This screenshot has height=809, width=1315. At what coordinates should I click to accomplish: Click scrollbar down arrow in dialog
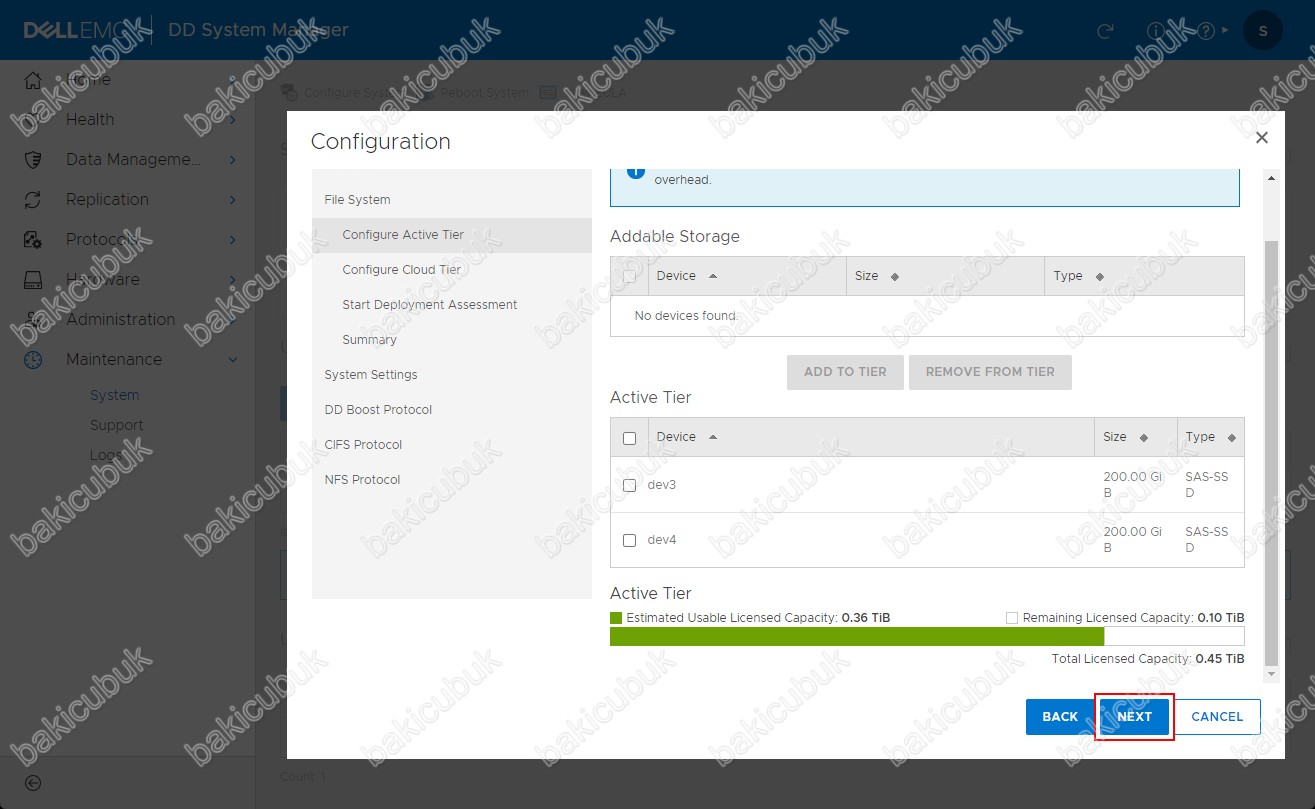click(1271, 675)
